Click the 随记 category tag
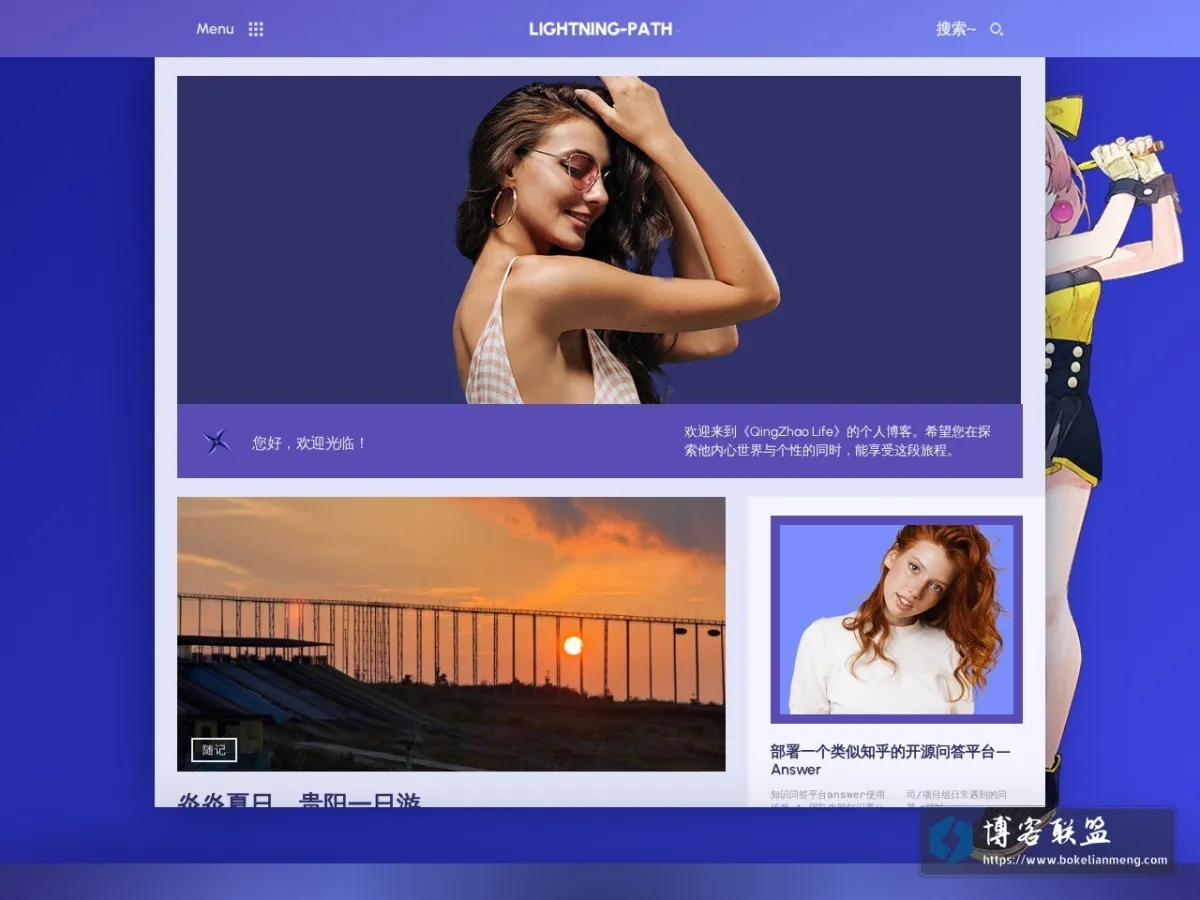Image resolution: width=1200 pixels, height=900 pixels. coord(214,749)
